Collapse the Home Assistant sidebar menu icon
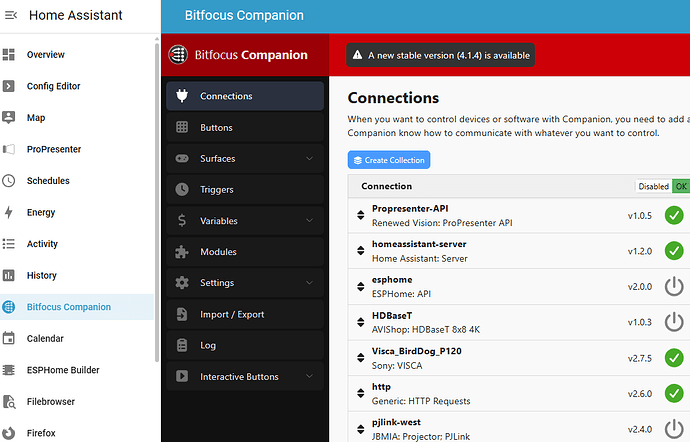Screen dimensions: 690x442 11,15
